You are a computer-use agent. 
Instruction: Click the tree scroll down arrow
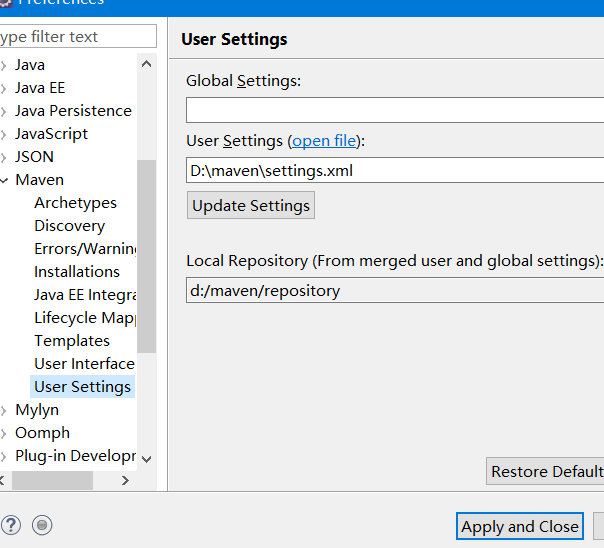pos(147,458)
